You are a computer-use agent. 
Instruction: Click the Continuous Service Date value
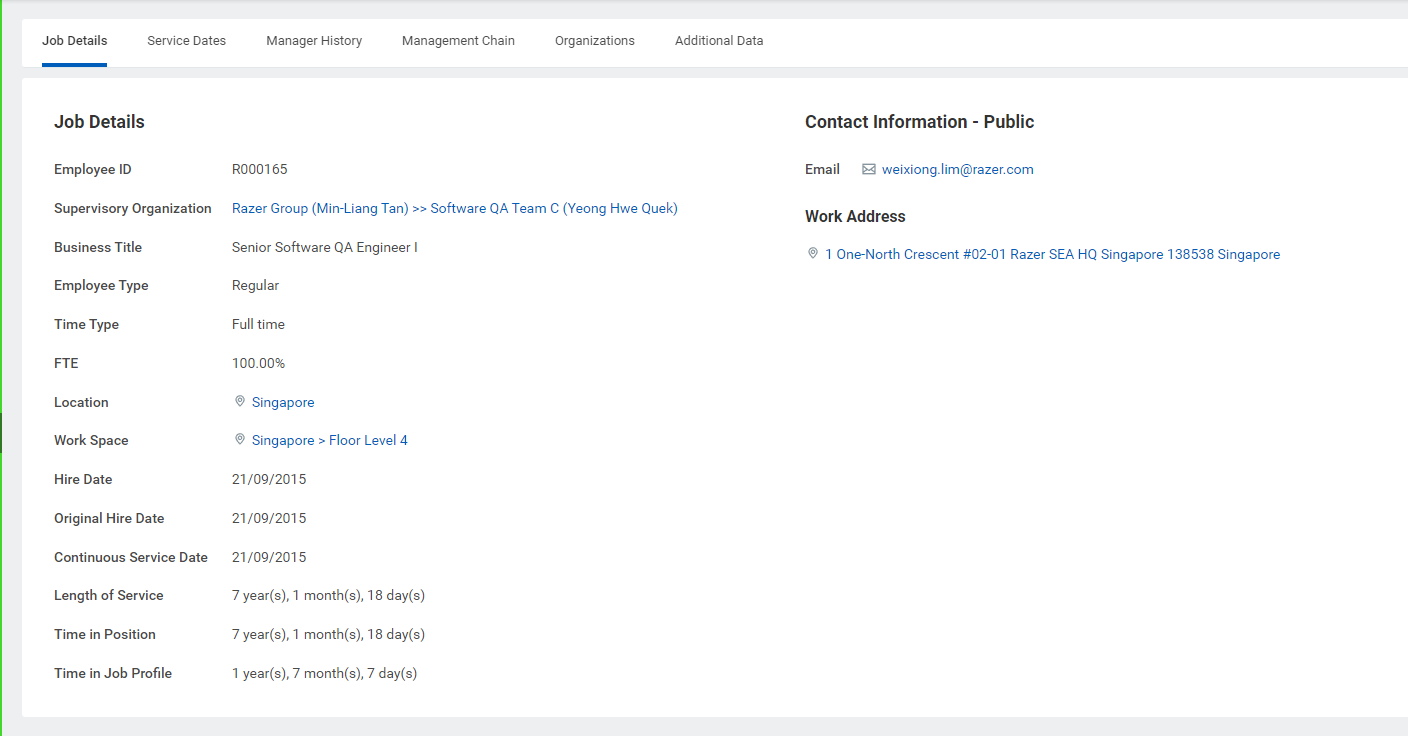pyautogui.click(x=269, y=557)
